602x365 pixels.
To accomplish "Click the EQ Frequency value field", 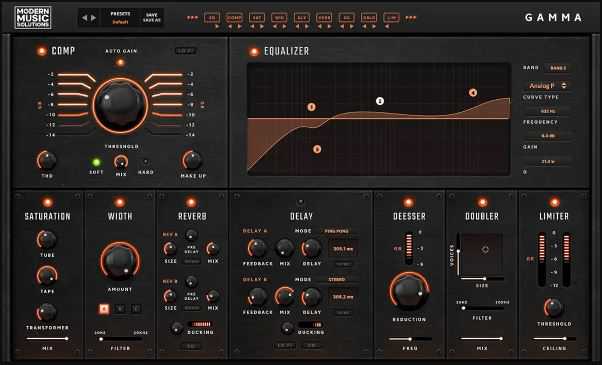I will click(x=548, y=111).
